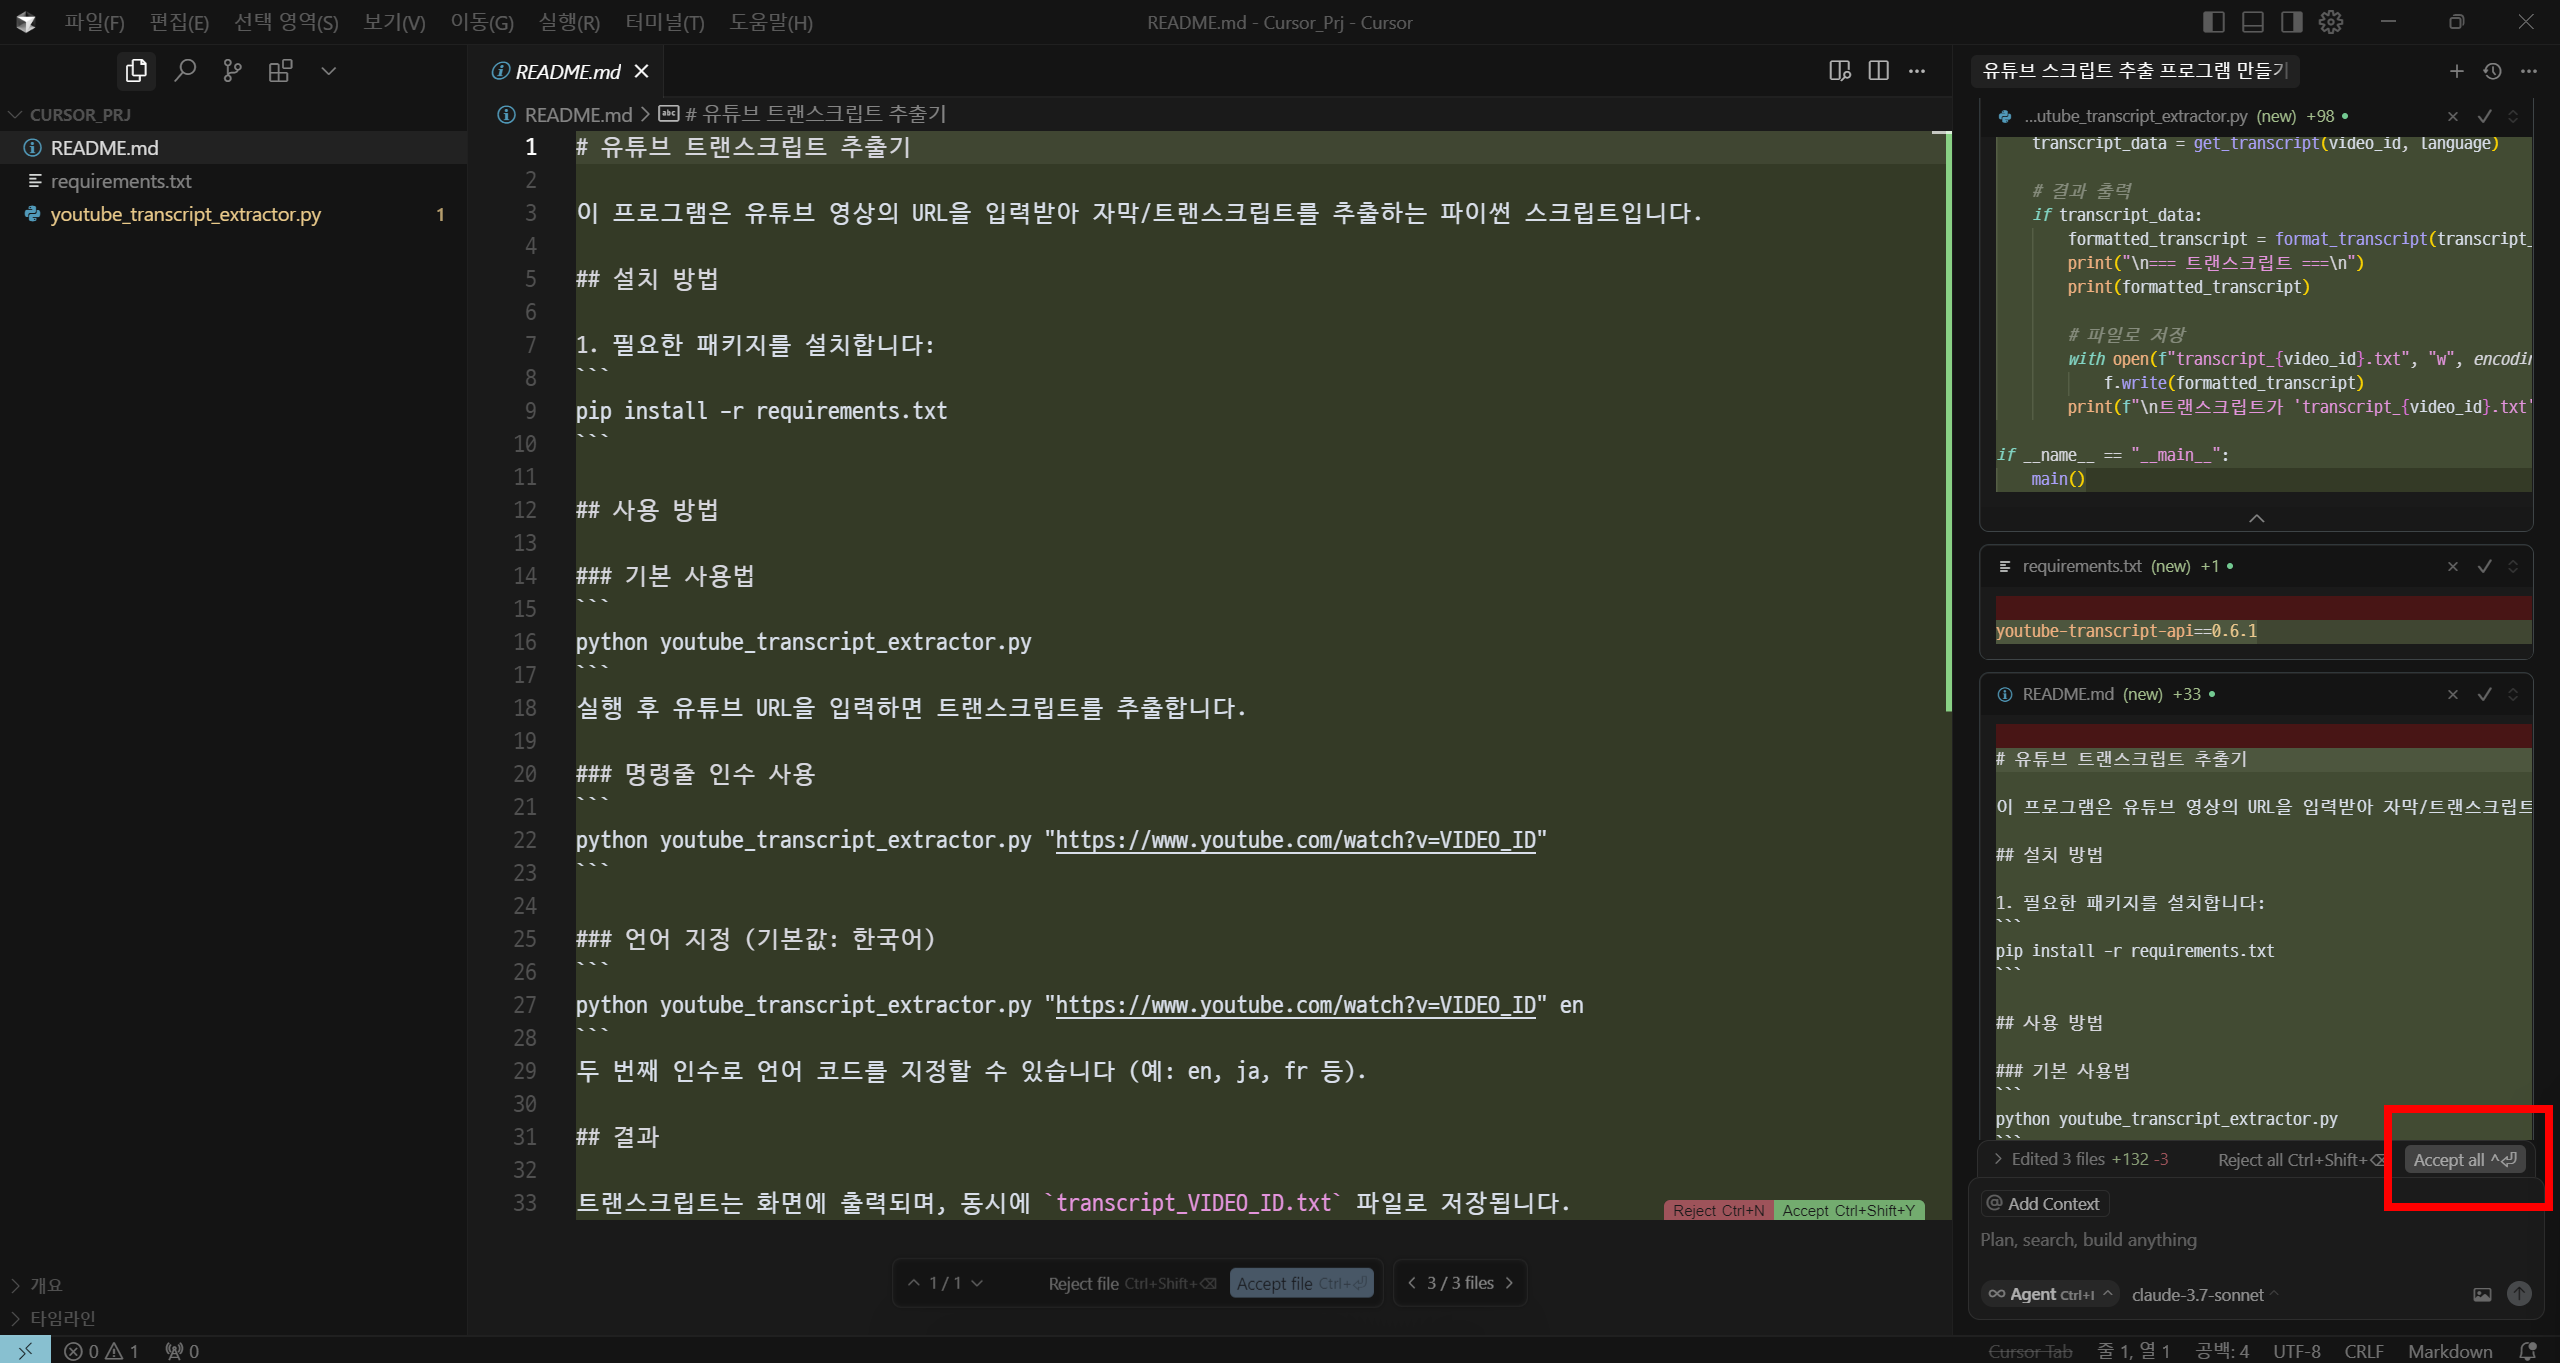Open chat history clock icon
The width and height of the screenshot is (2560, 1363).
[x=2492, y=71]
